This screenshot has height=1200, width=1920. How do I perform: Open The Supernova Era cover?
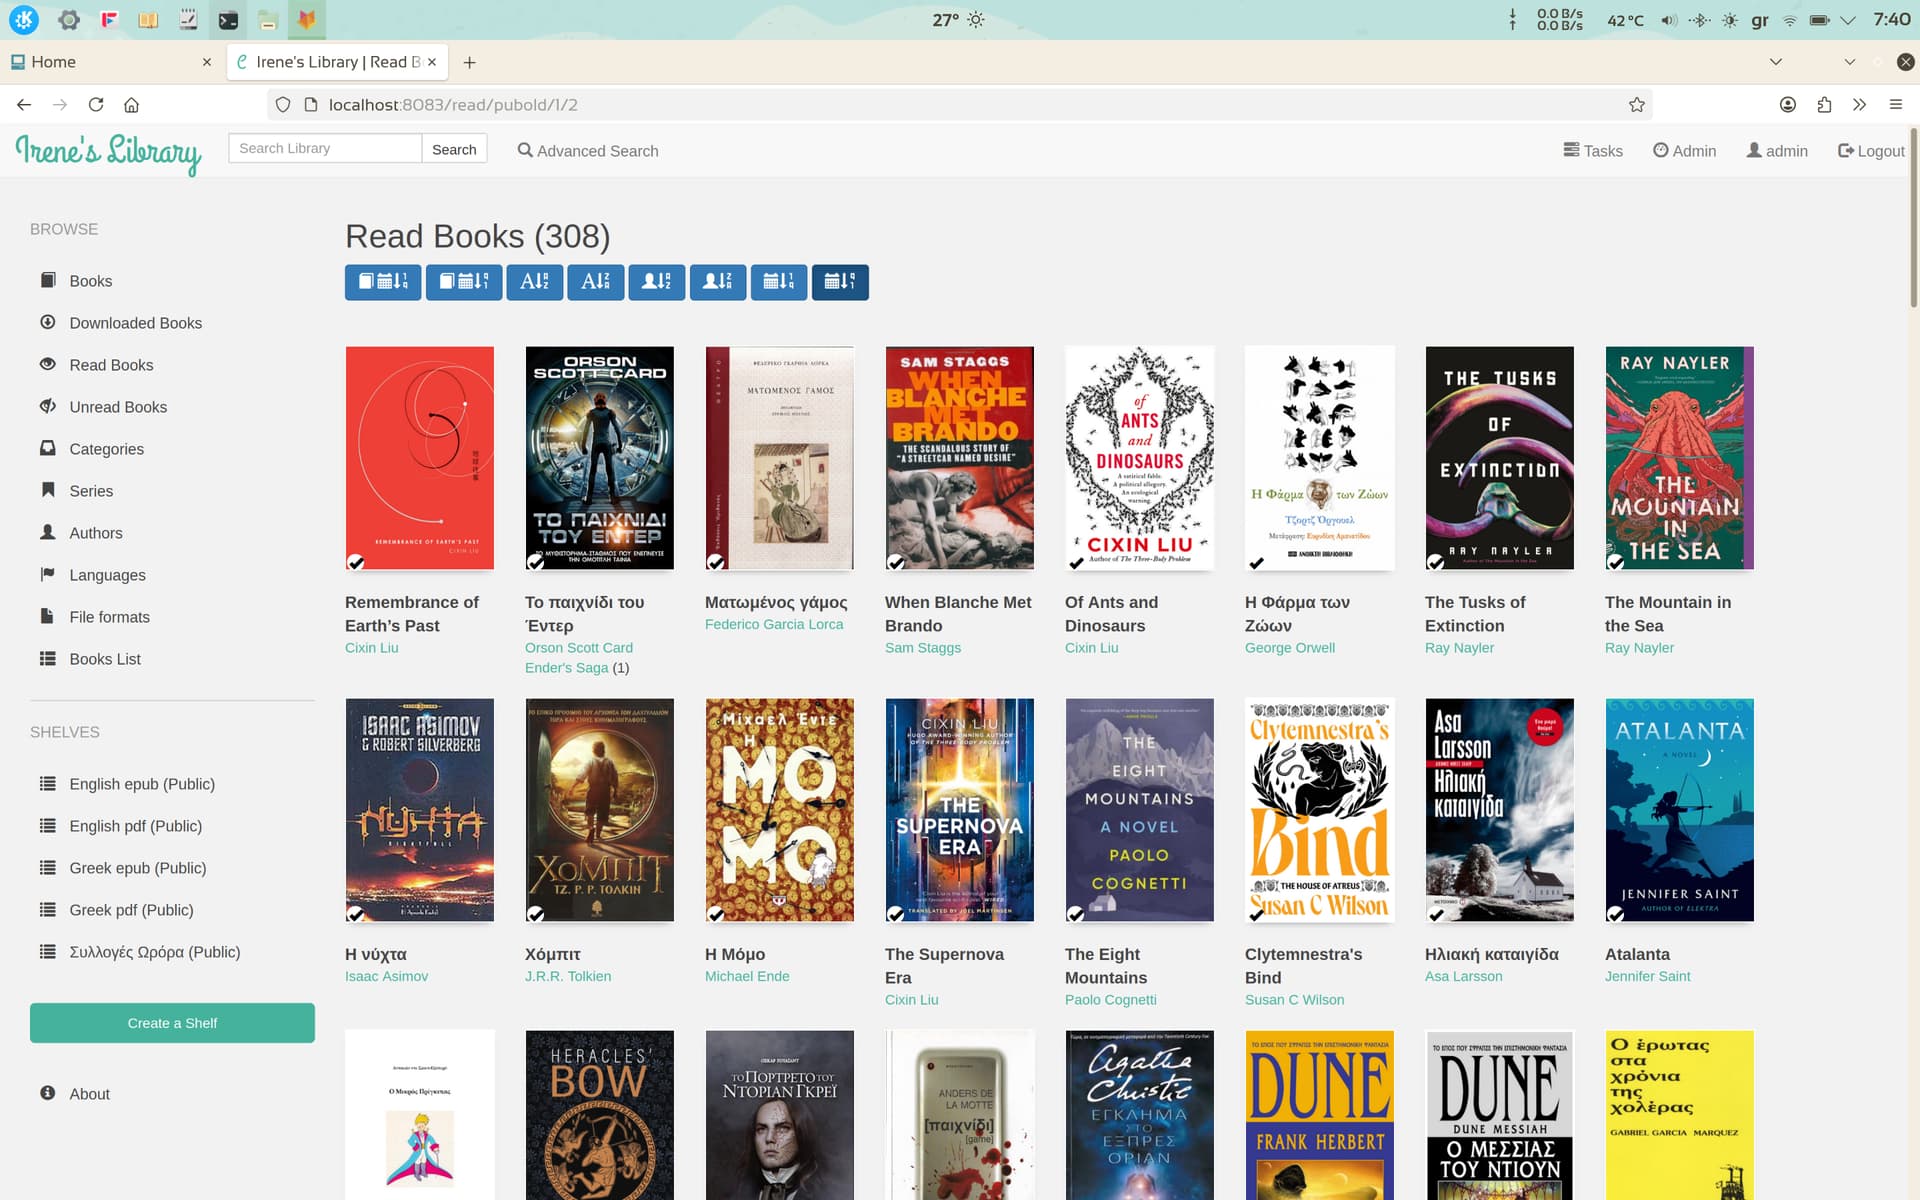click(x=960, y=810)
